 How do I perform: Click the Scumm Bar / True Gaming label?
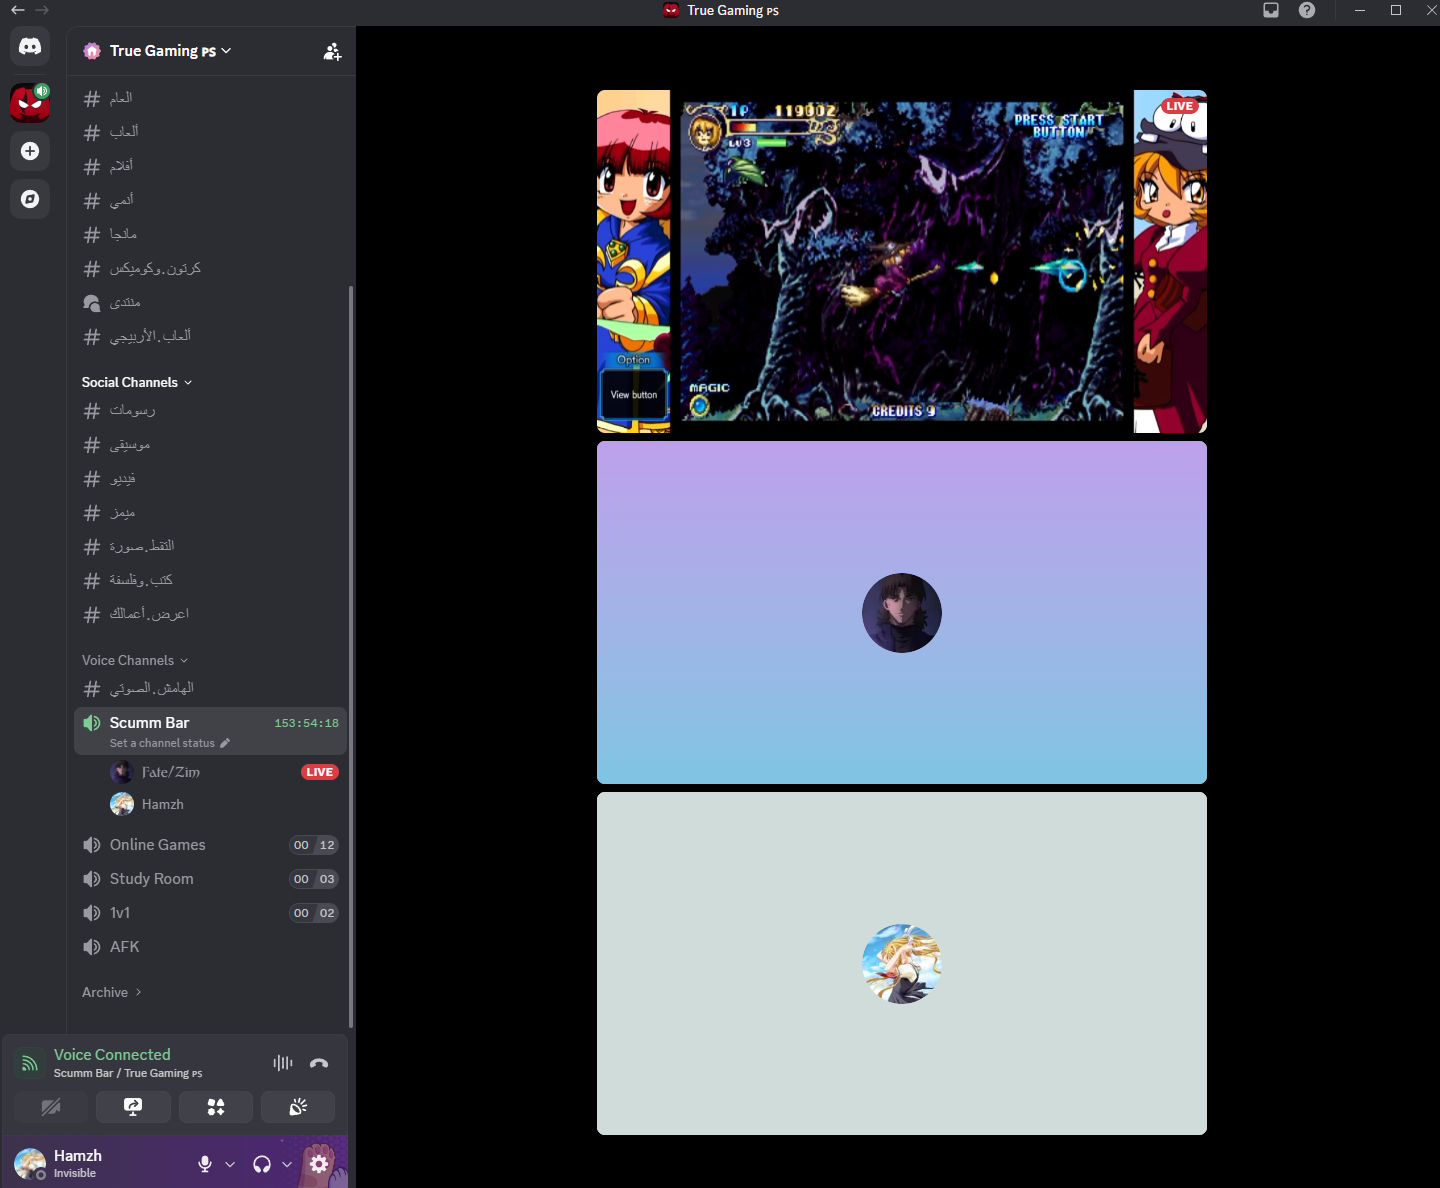128,1073
